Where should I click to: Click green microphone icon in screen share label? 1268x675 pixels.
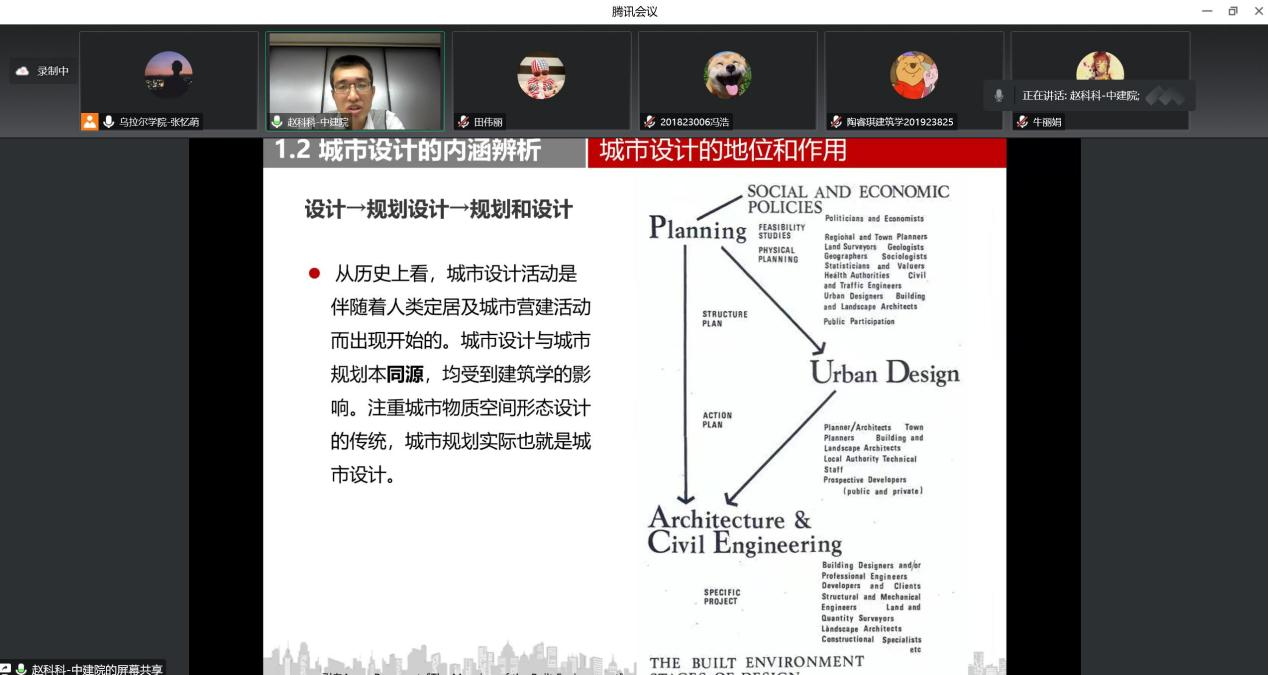[21, 669]
